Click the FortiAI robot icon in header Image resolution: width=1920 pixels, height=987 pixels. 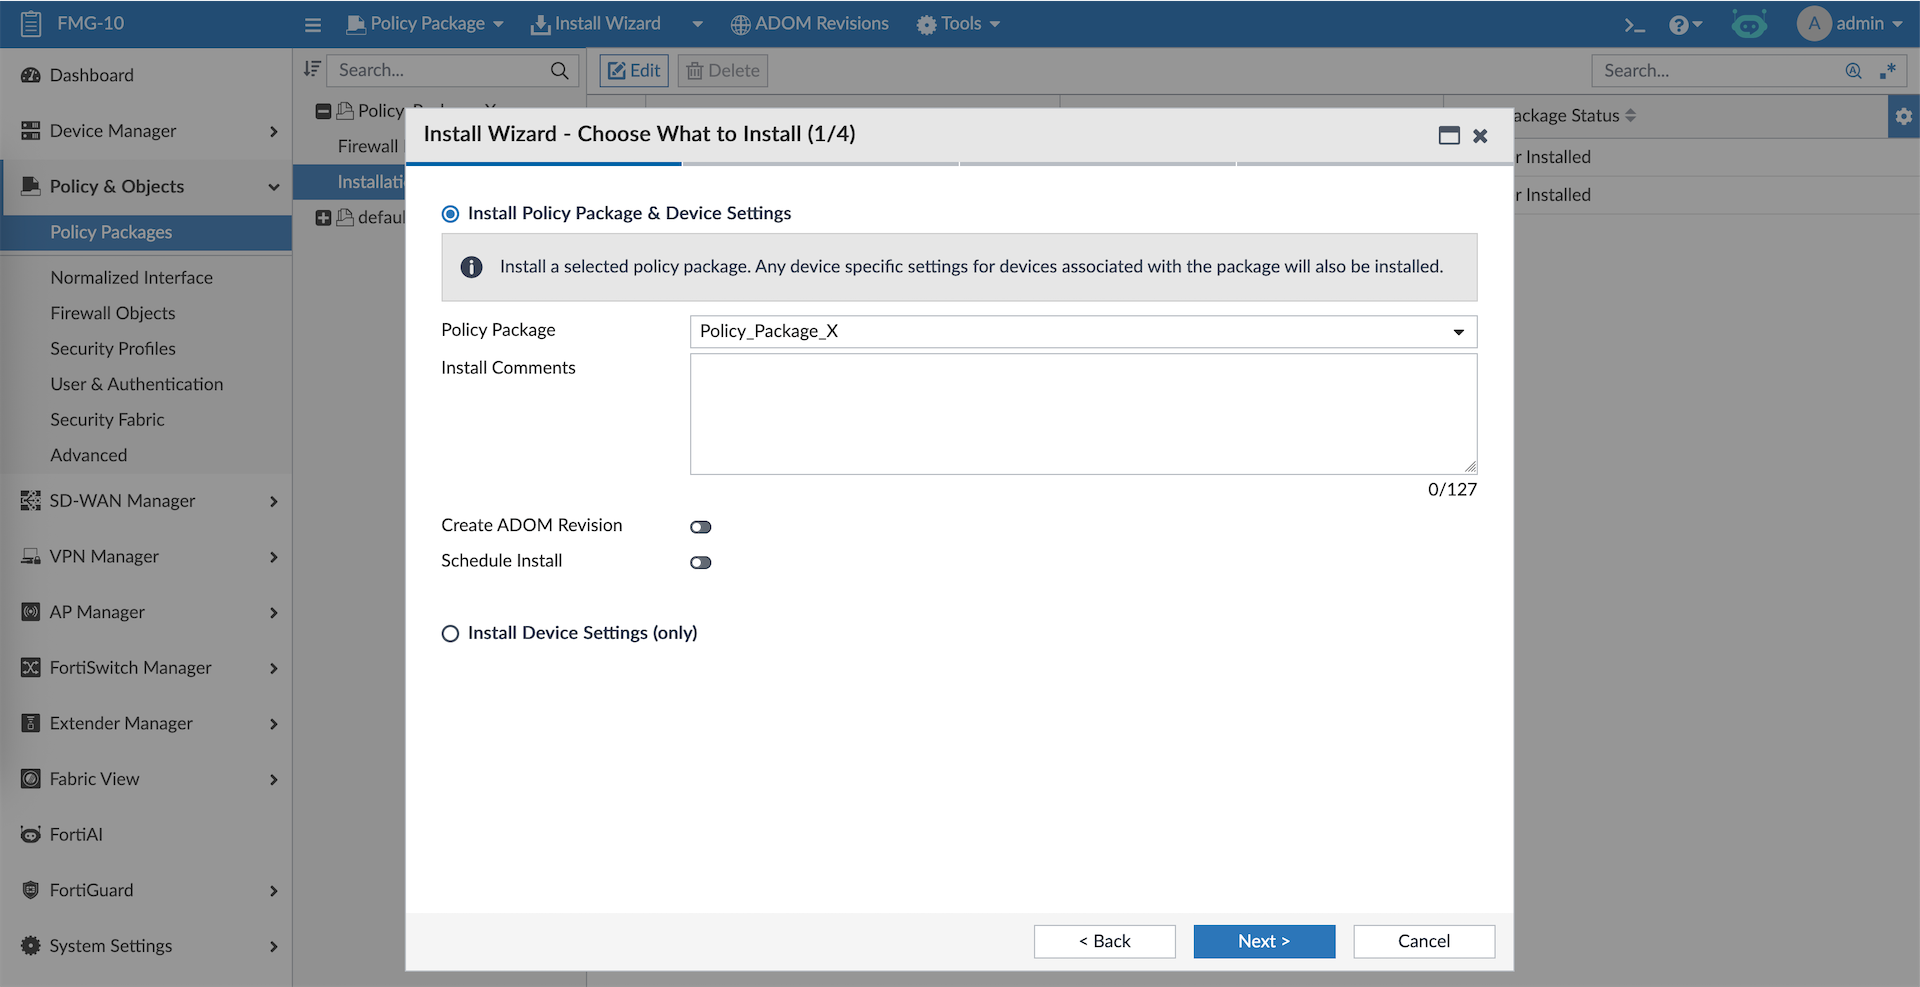click(x=1749, y=24)
